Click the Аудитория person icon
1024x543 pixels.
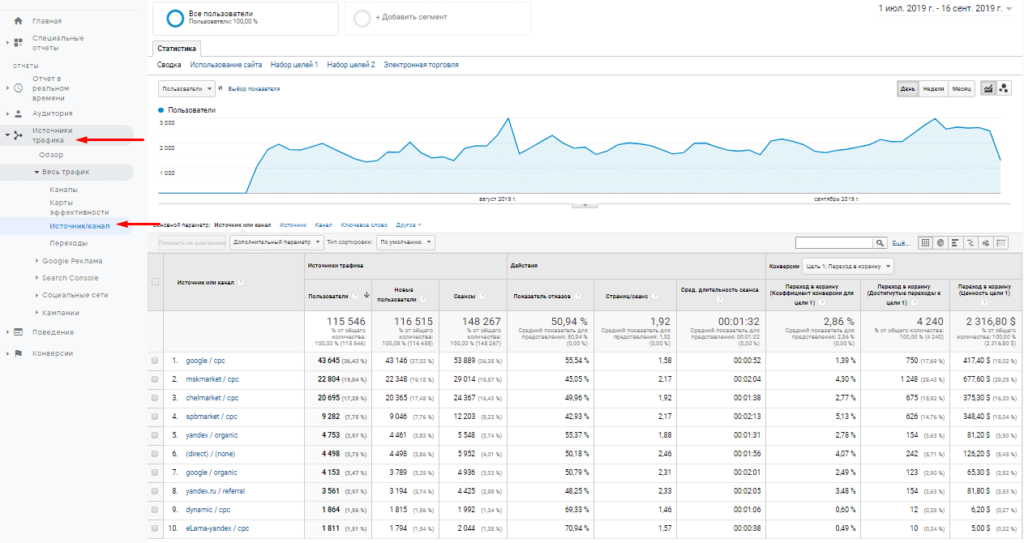click(18, 114)
